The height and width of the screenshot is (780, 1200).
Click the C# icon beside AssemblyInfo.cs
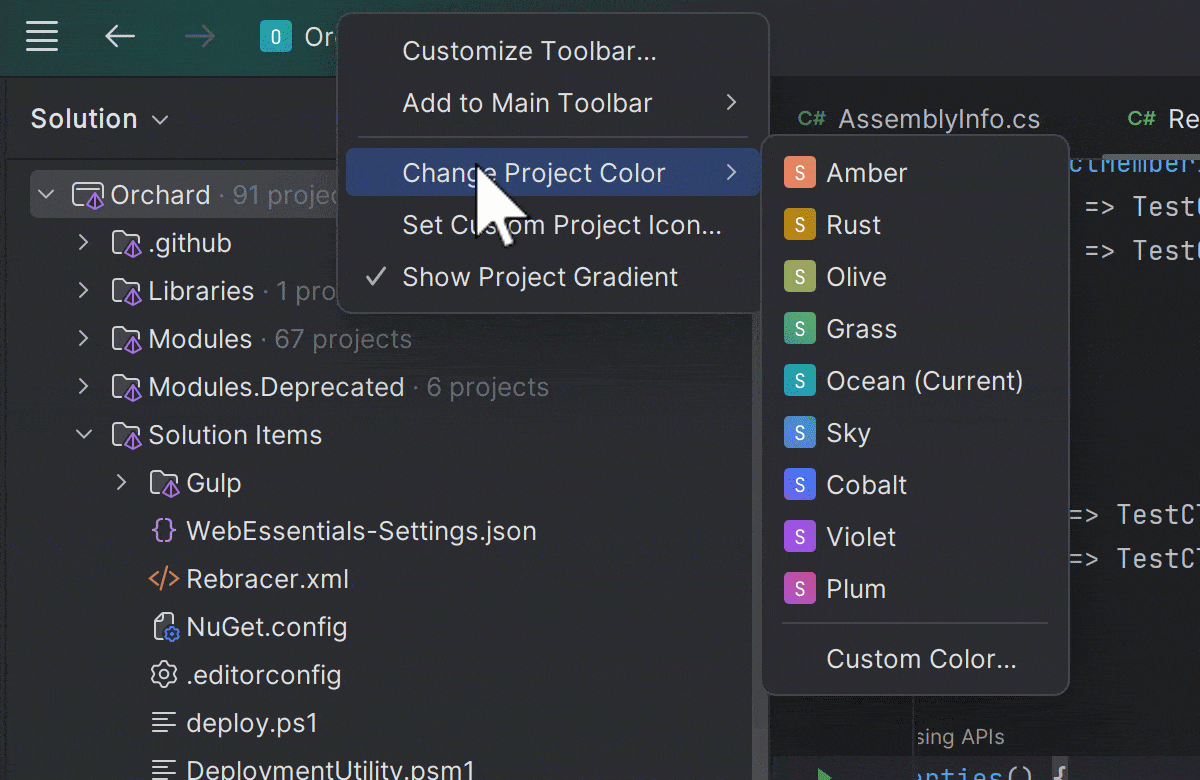[811, 118]
